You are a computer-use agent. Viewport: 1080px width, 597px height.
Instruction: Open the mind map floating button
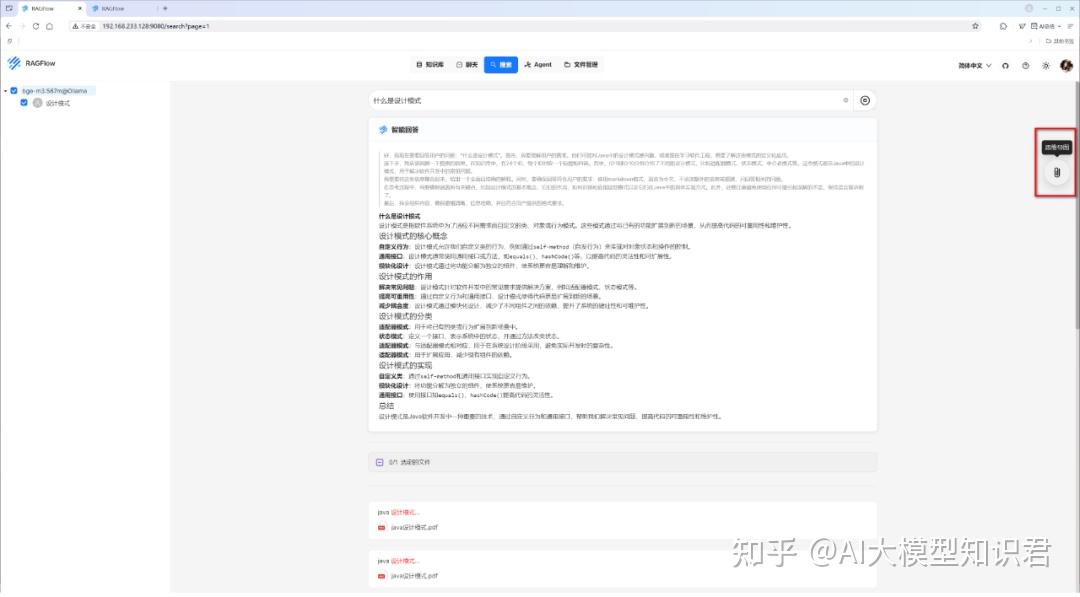tap(1057, 173)
